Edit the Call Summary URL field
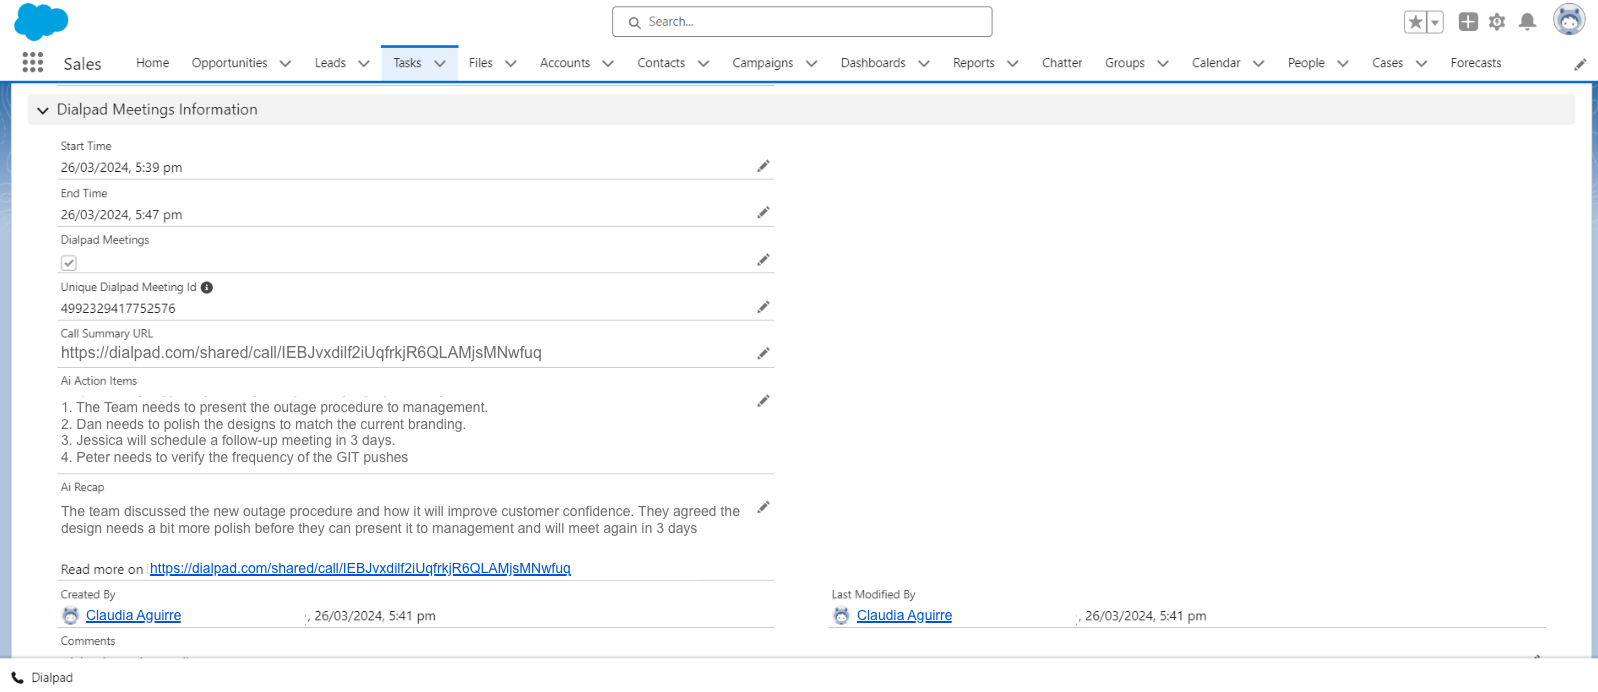The width and height of the screenshot is (1598, 692). (763, 353)
